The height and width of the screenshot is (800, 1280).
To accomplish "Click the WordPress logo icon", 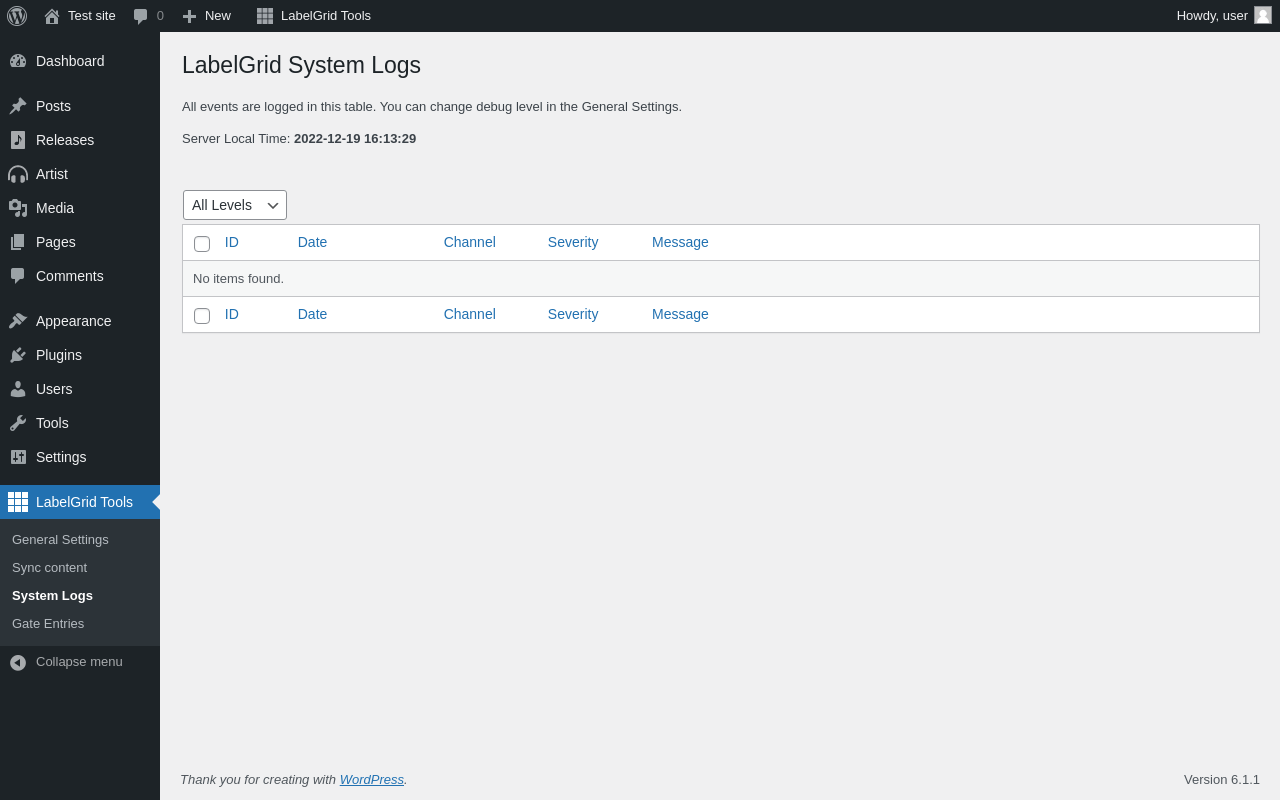I will (17, 16).
